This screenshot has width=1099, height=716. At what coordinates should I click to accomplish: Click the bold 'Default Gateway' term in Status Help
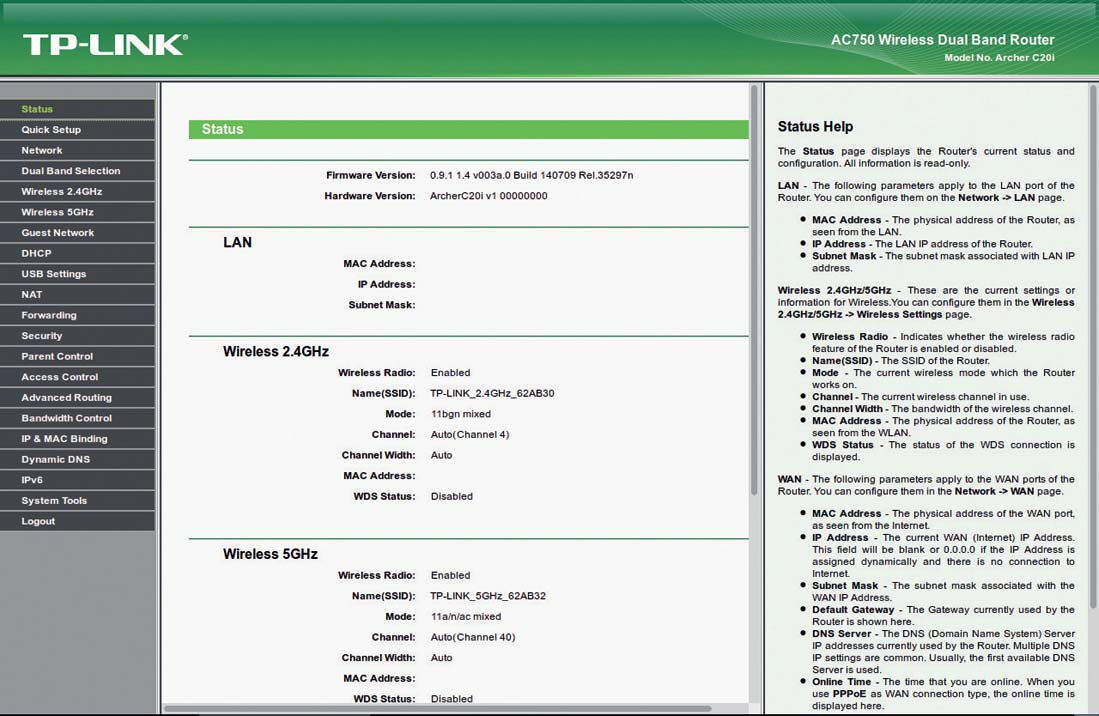[x=853, y=610]
